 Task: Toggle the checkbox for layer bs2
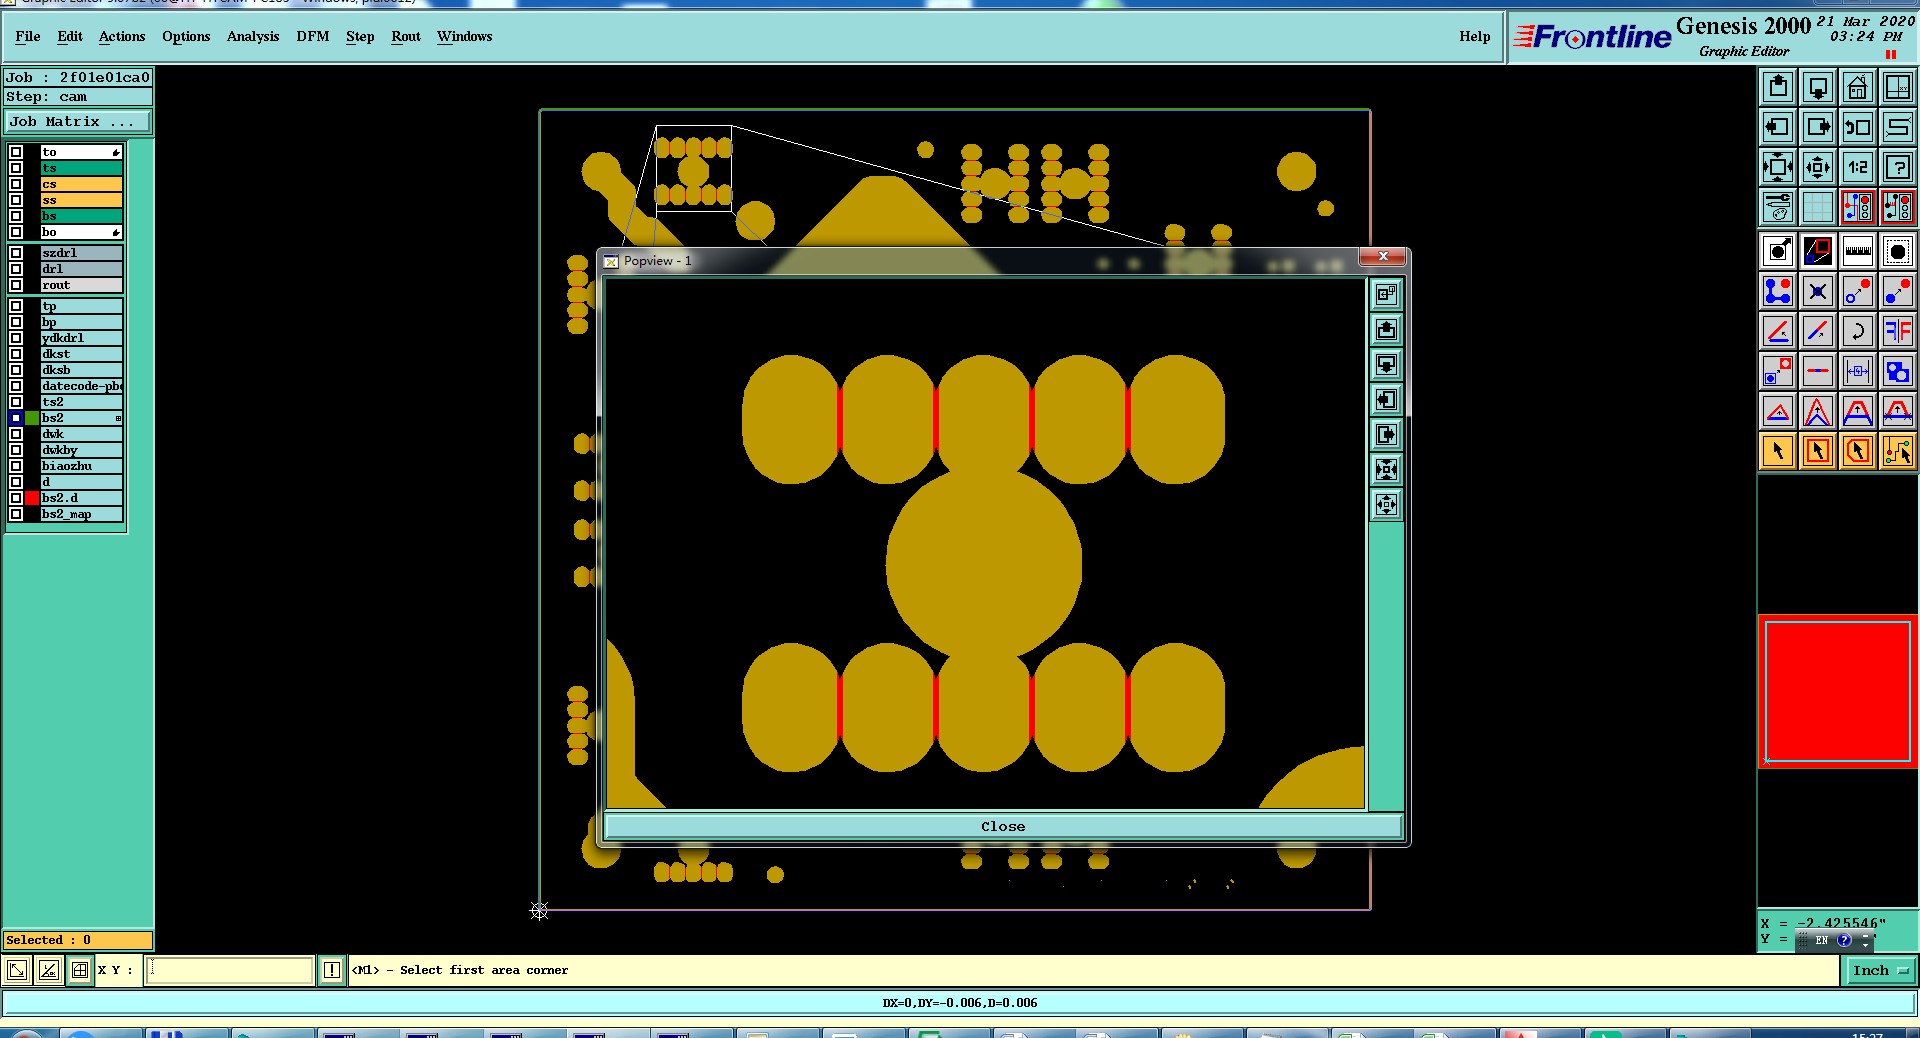(16, 418)
